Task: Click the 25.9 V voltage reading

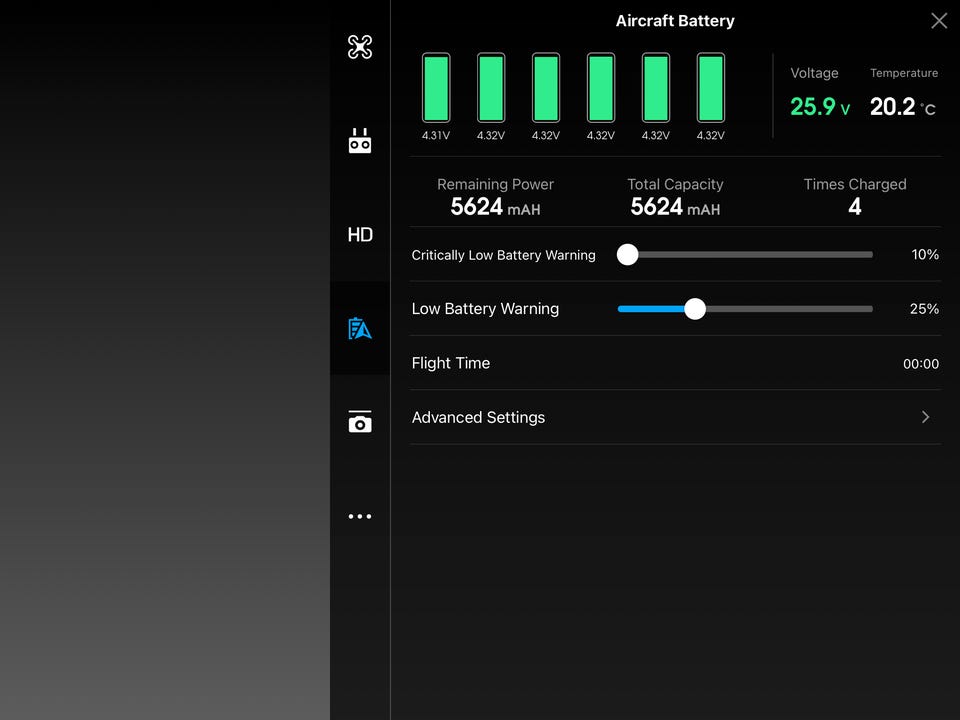Action: 819,107
